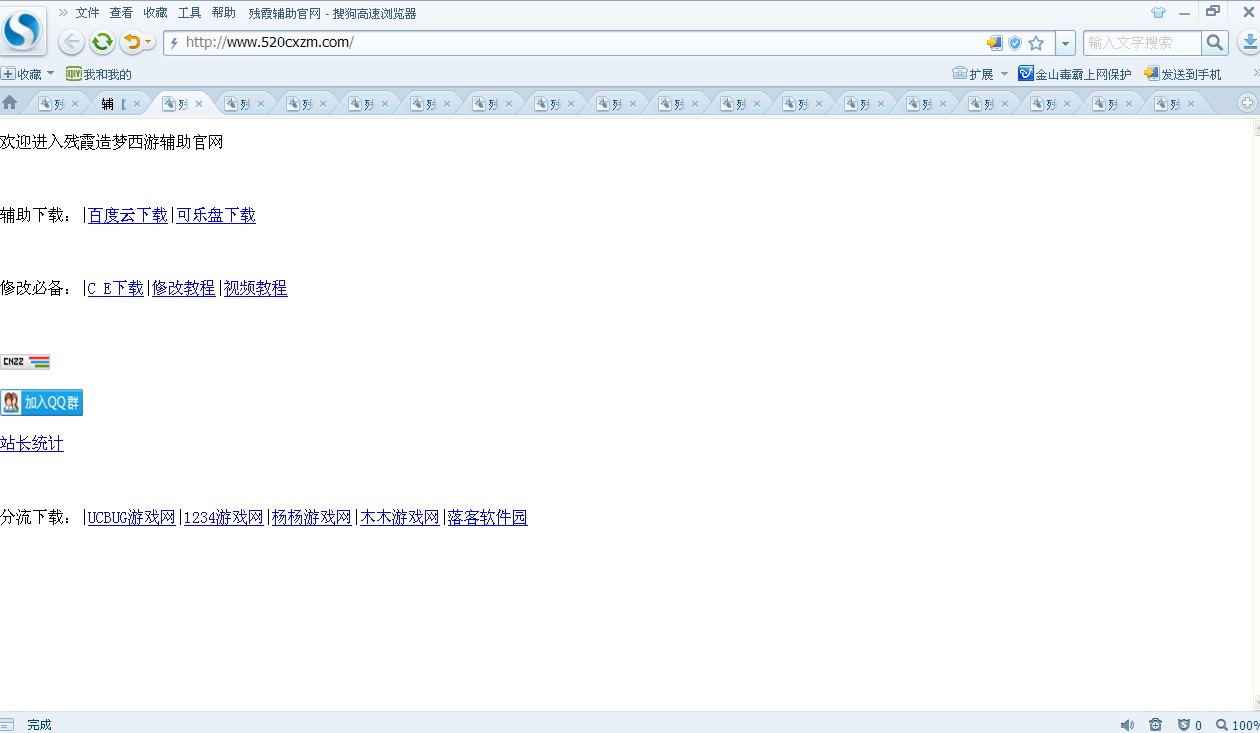
Task: Open the 木木游戏网 link
Action: pos(400,518)
